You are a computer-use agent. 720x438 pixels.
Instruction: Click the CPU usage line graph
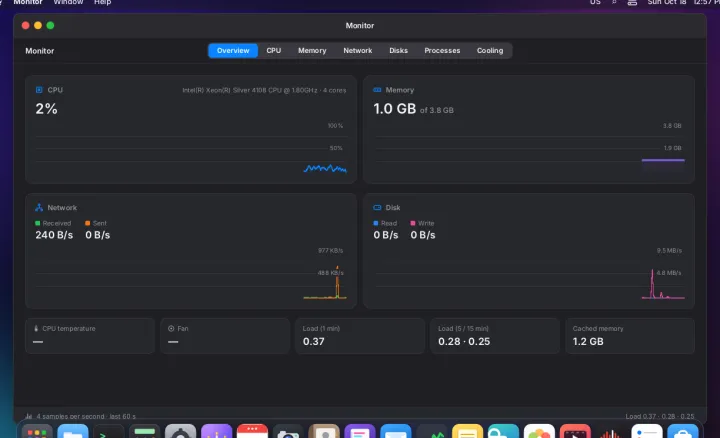[x=325, y=168]
